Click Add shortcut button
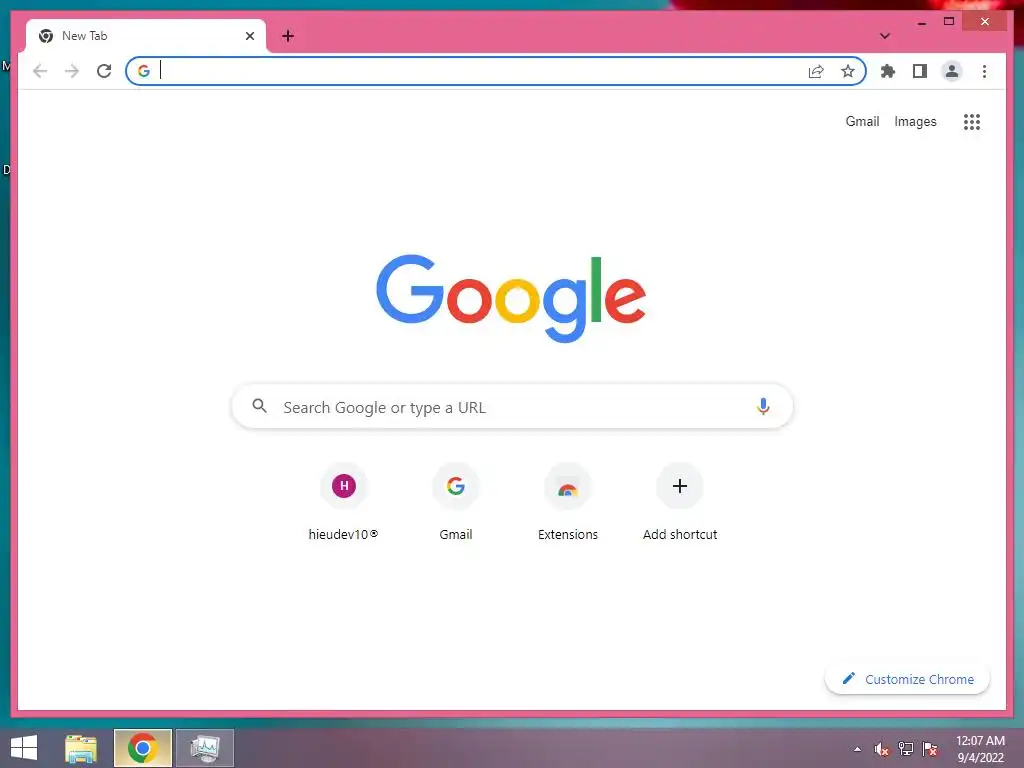1024x768 pixels. [680, 503]
